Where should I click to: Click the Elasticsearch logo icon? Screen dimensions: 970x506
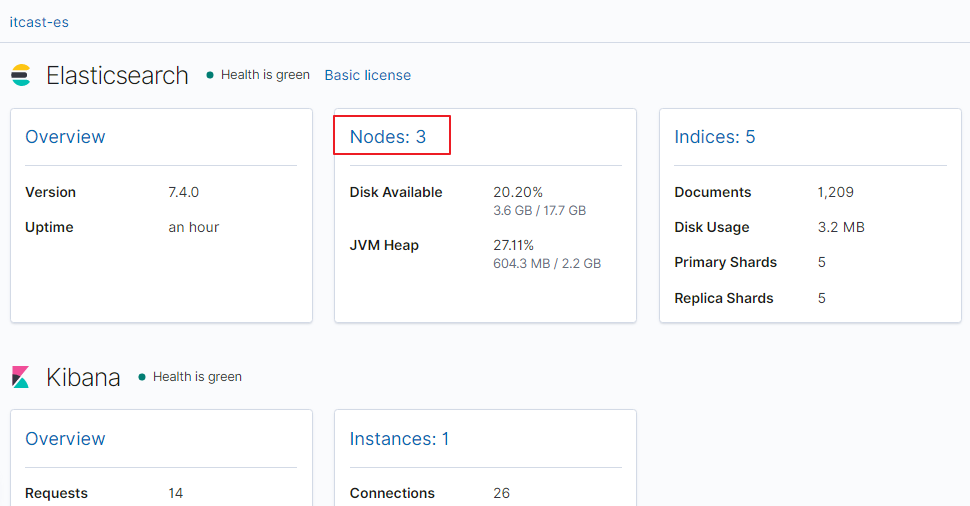pyautogui.click(x=21, y=75)
